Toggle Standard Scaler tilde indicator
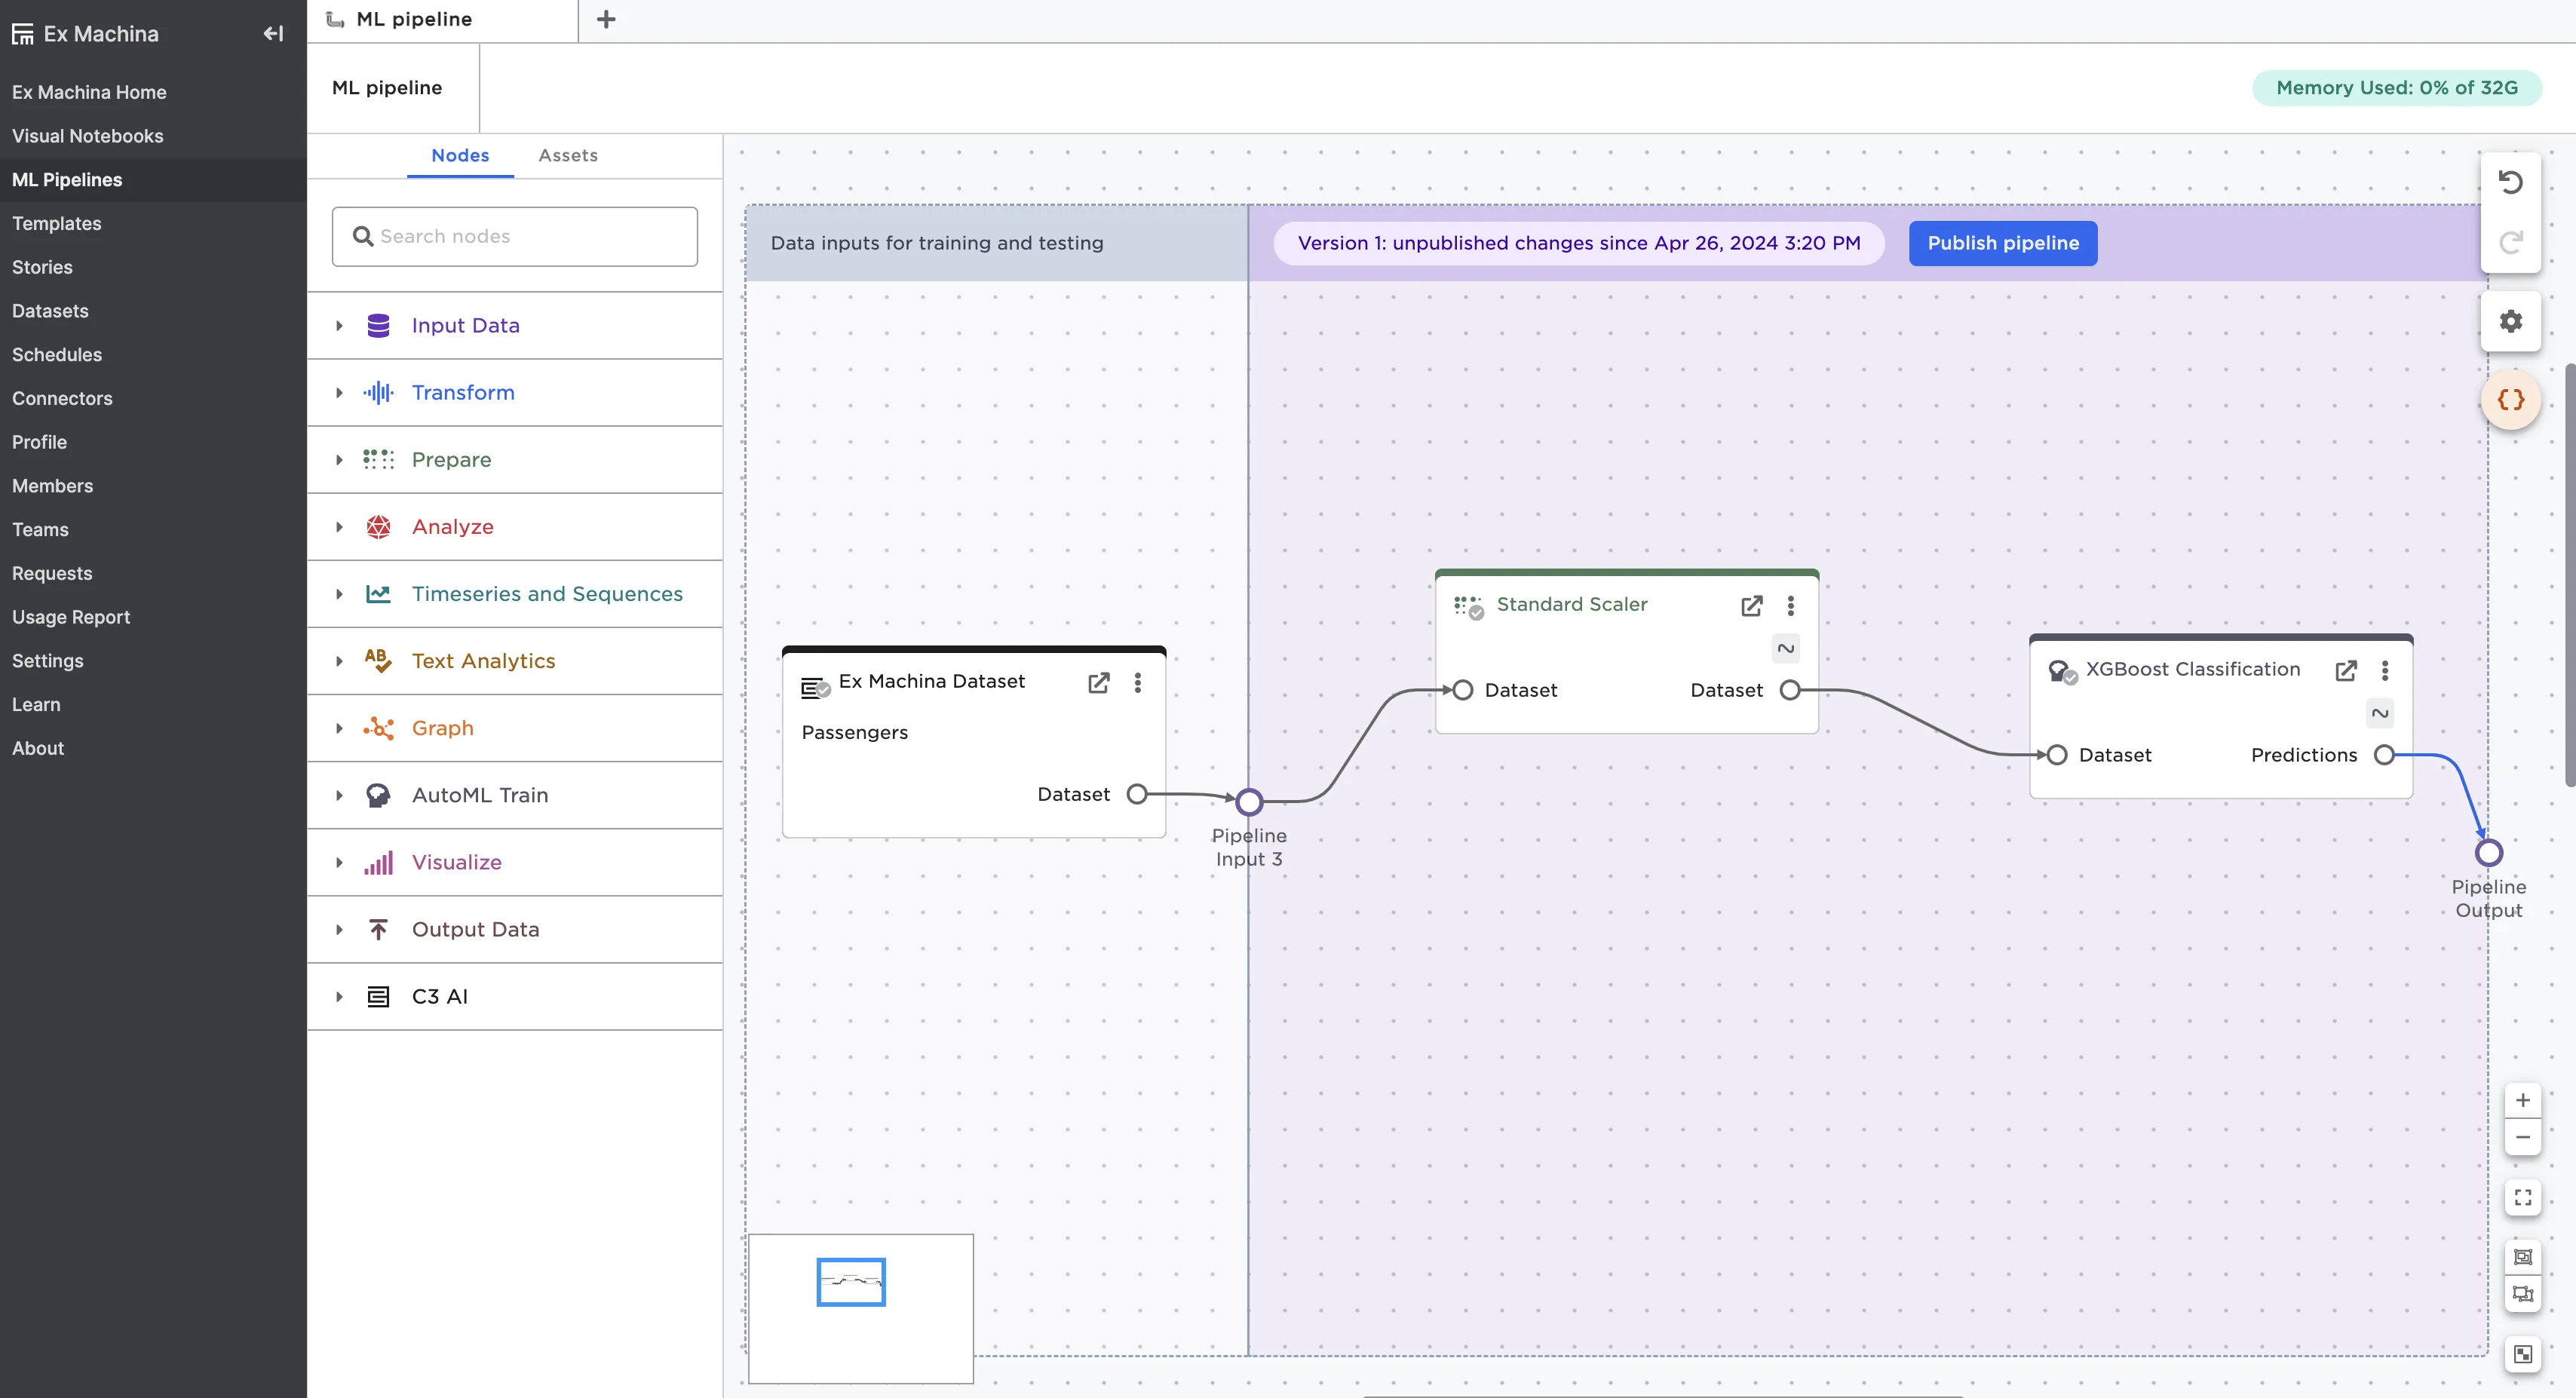Viewport: 2576px width, 1398px height. (1785, 648)
